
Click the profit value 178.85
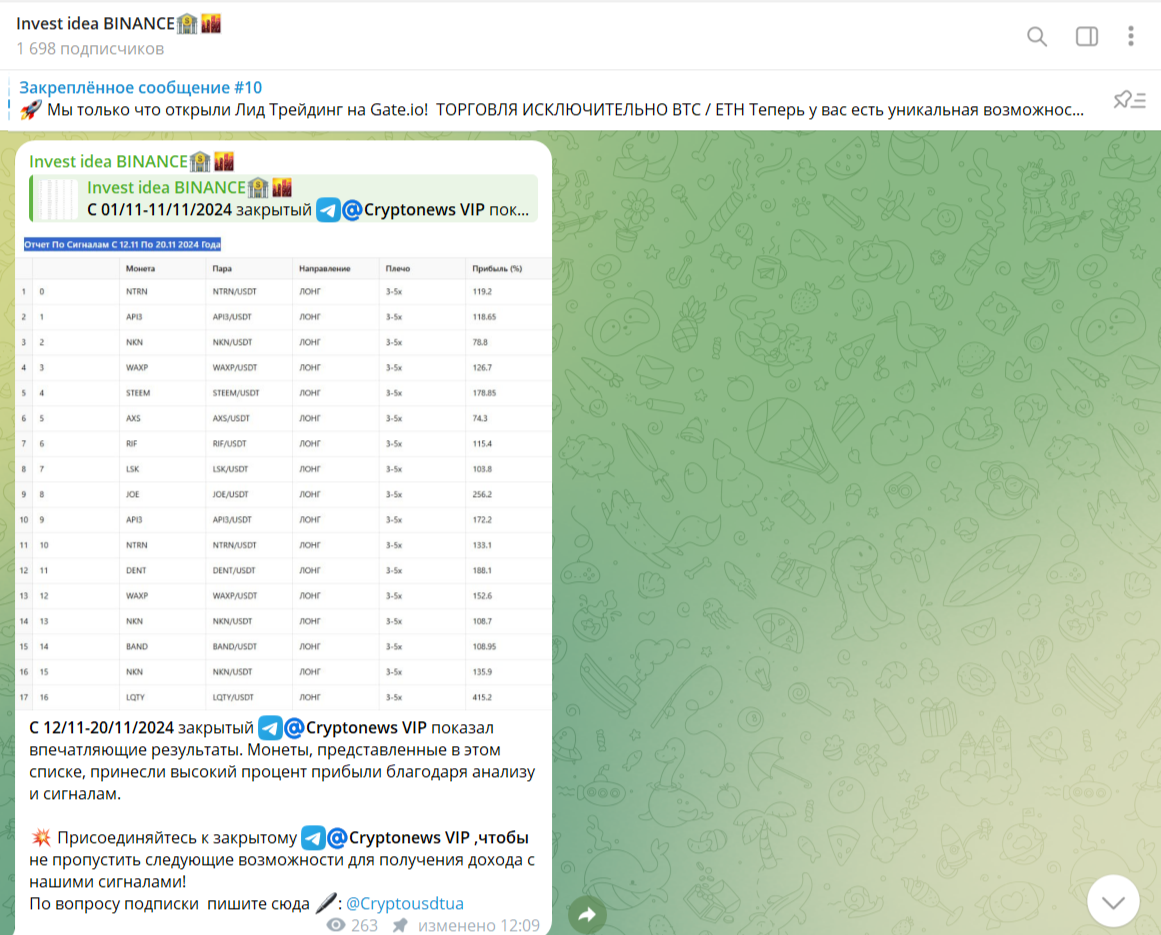[484, 393]
